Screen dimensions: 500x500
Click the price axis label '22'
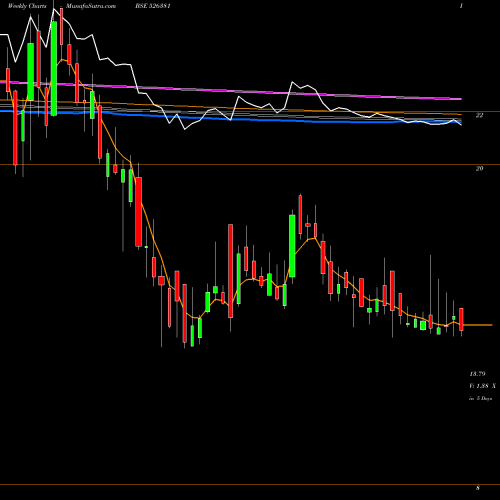(x=479, y=115)
